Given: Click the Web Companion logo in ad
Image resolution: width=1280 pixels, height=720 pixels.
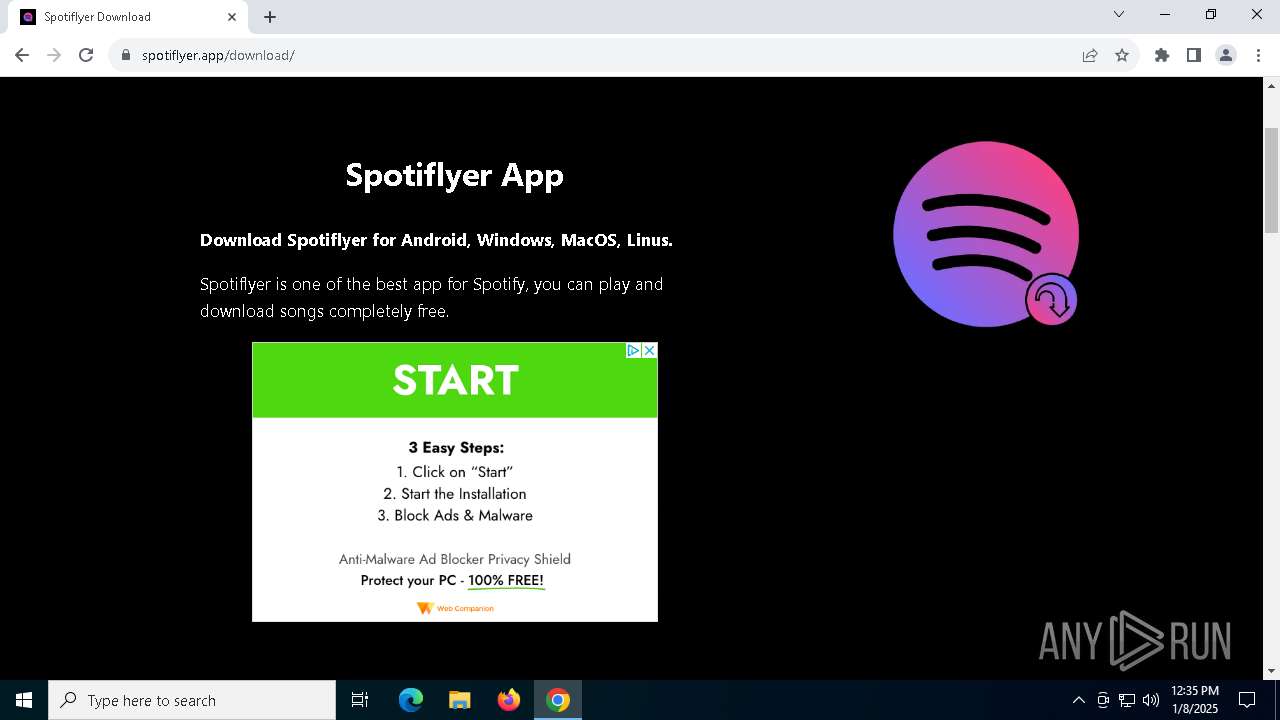Looking at the screenshot, I should click(455, 608).
